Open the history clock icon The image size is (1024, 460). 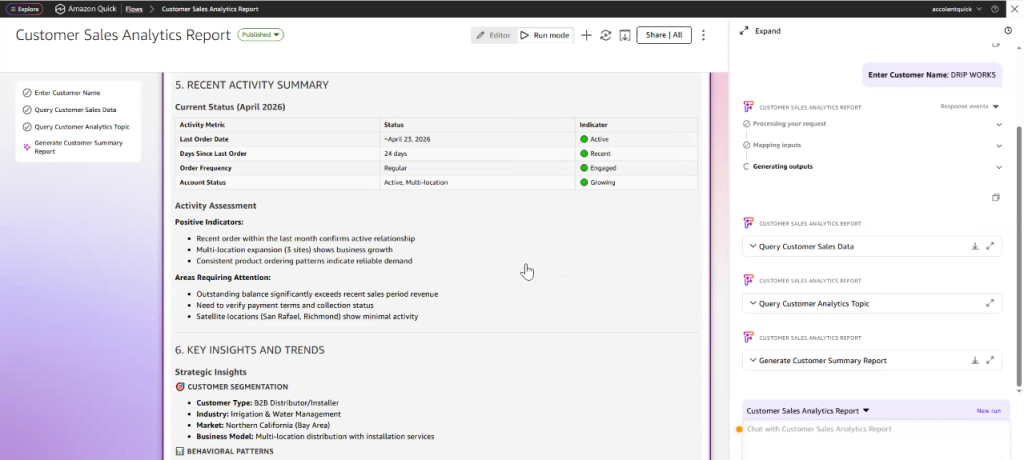1008,31
